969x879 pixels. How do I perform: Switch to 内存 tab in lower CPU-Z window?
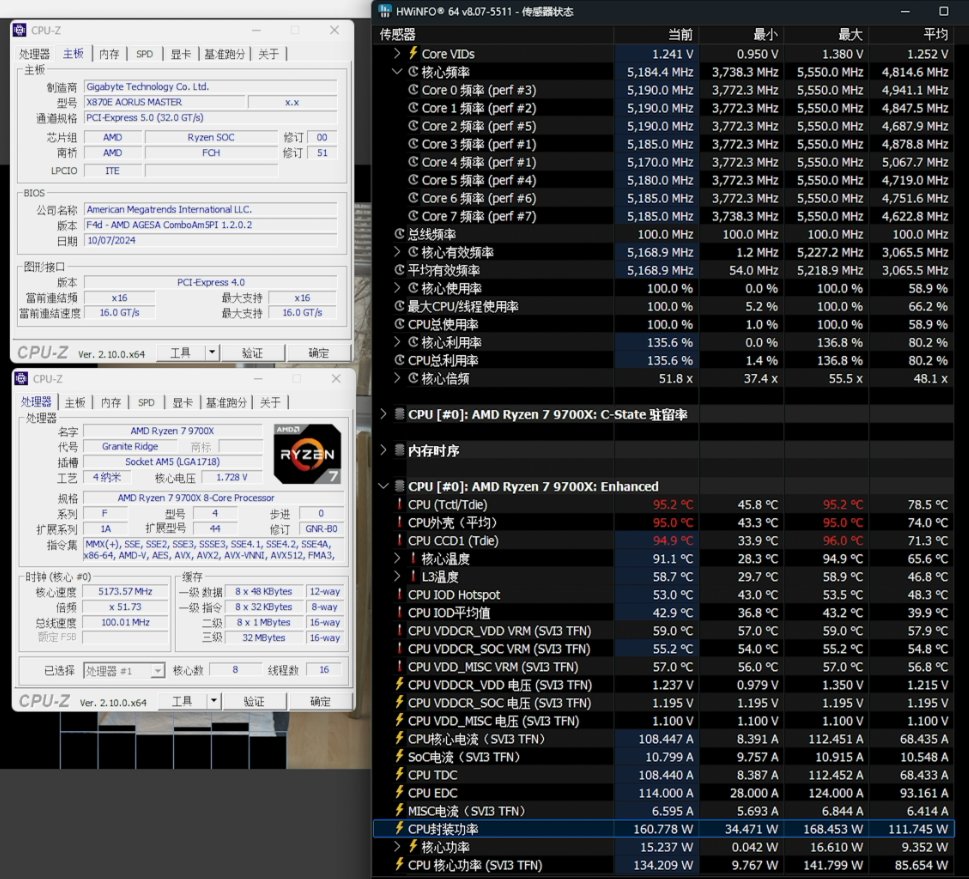click(x=111, y=402)
